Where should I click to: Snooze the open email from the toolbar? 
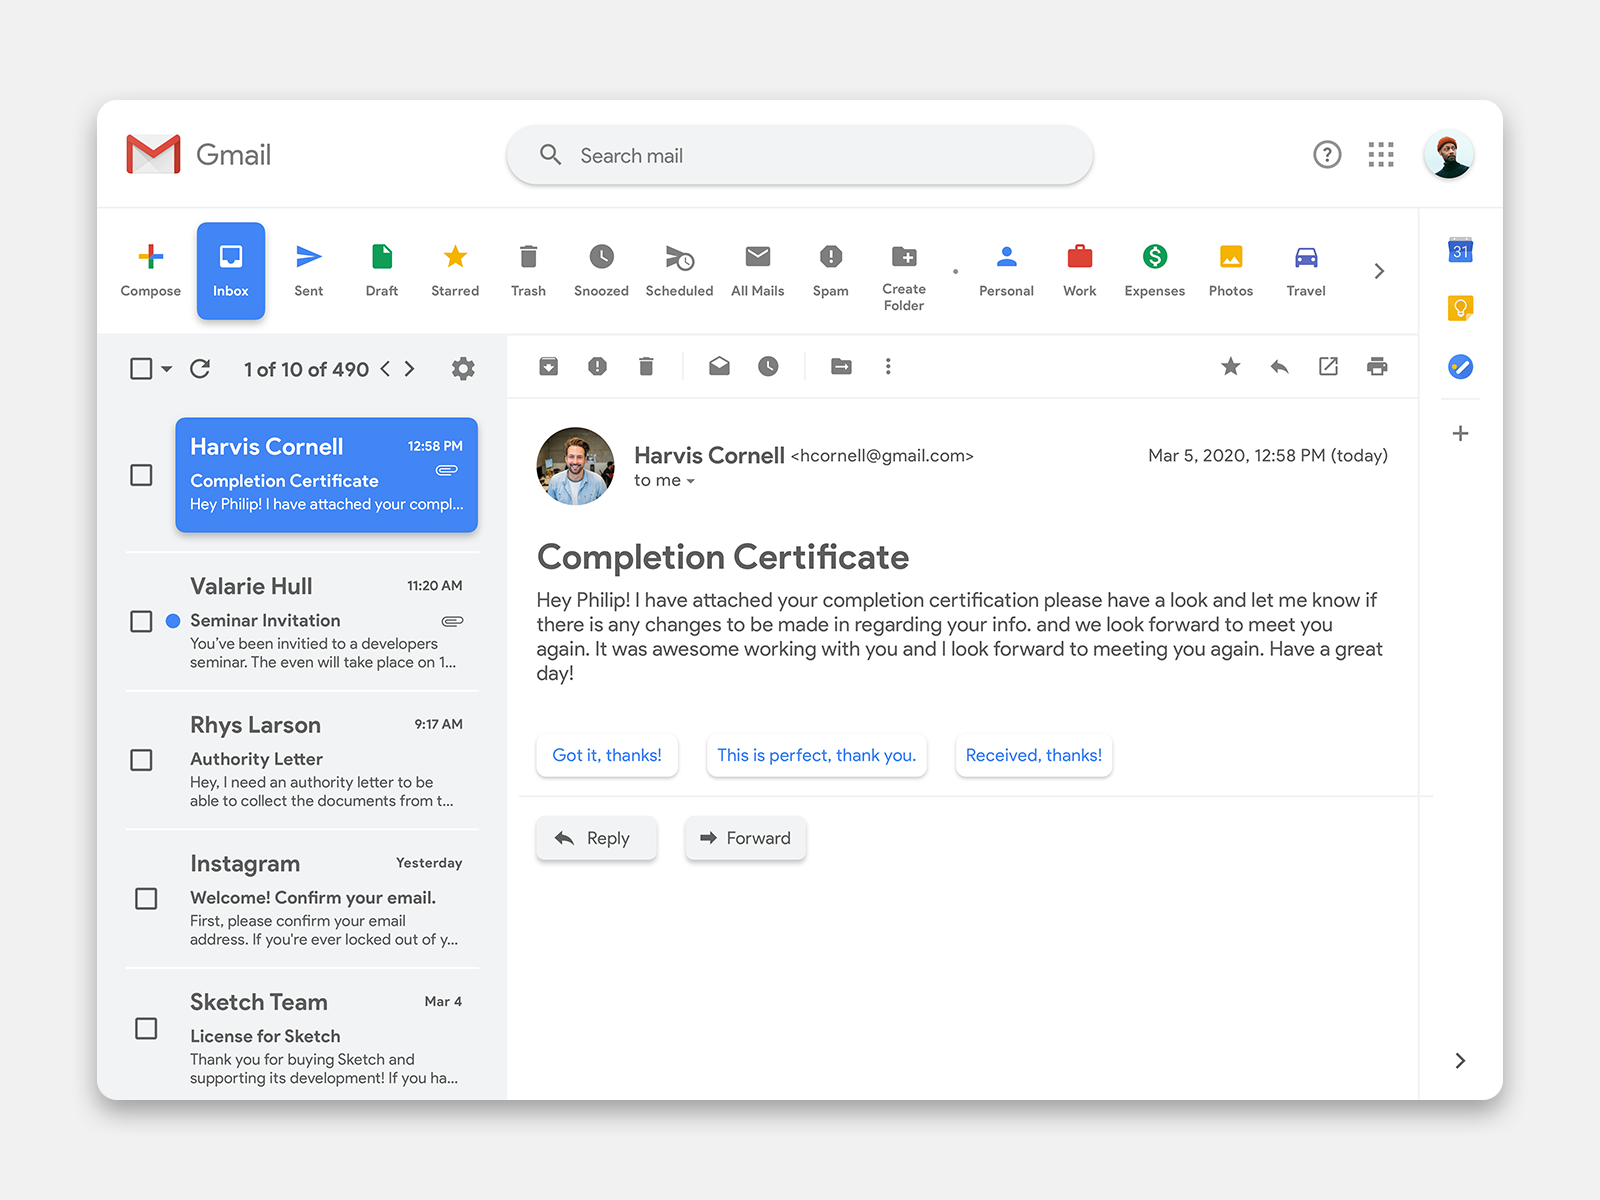point(768,366)
